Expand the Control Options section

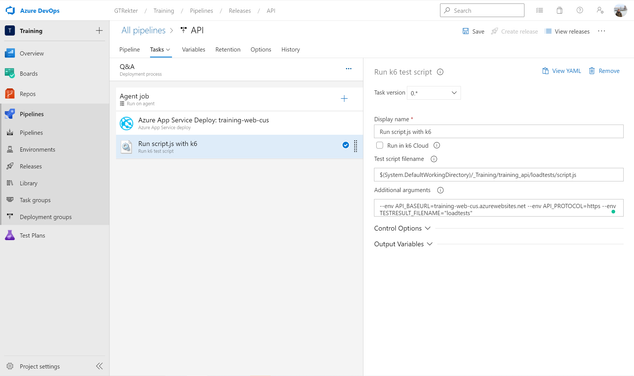click(x=402, y=228)
